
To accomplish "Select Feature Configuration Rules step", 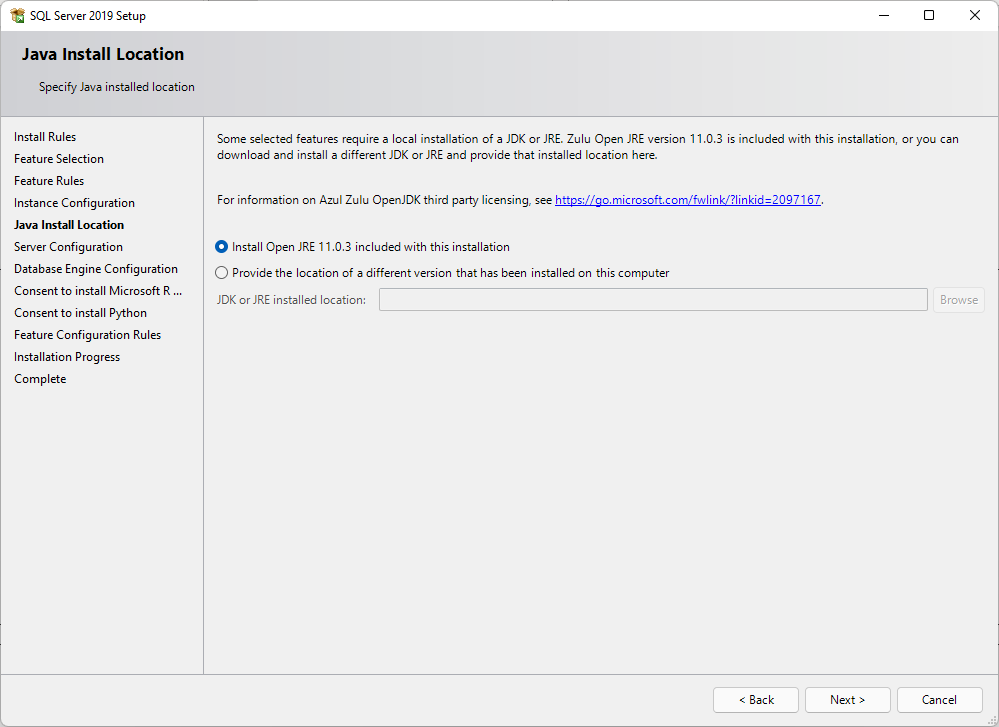I will (x=87, y=335).
